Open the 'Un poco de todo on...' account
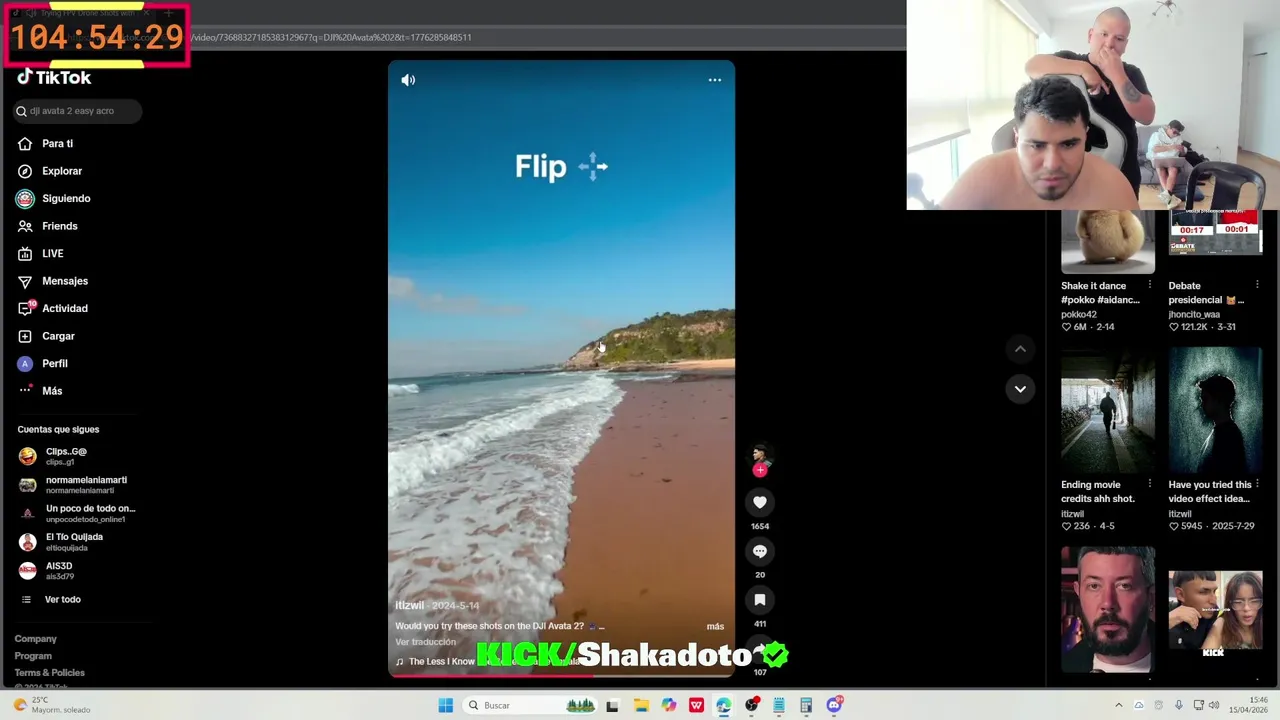The image size is (1280, 720). point(77,513)
